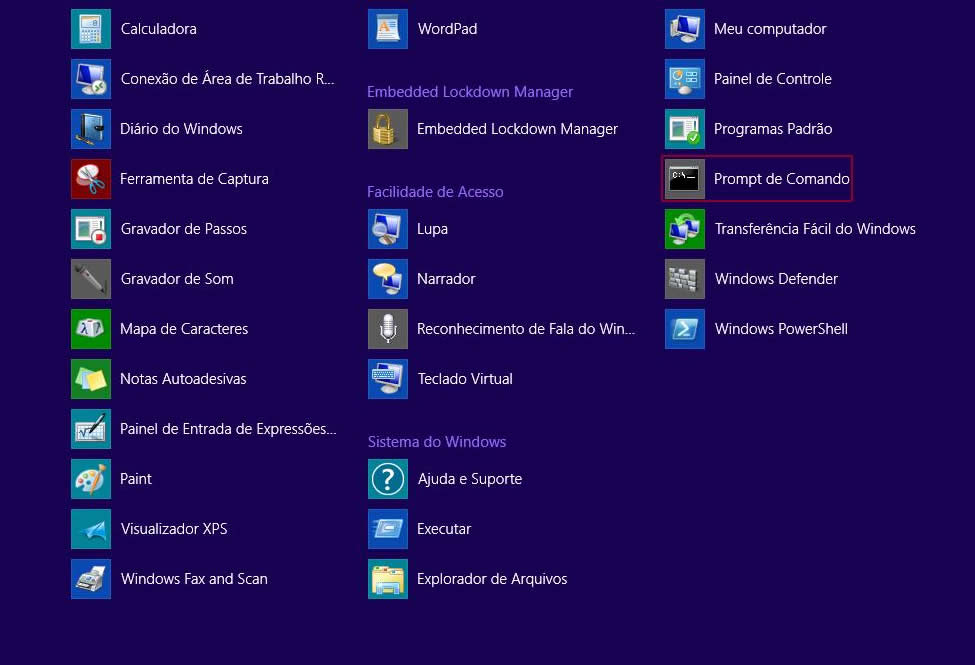Image resolution: width=975 pixels, height=665 pixels.
Task: Launch Ferramenta de Captura scissors icon
Action: coord(91,179)
